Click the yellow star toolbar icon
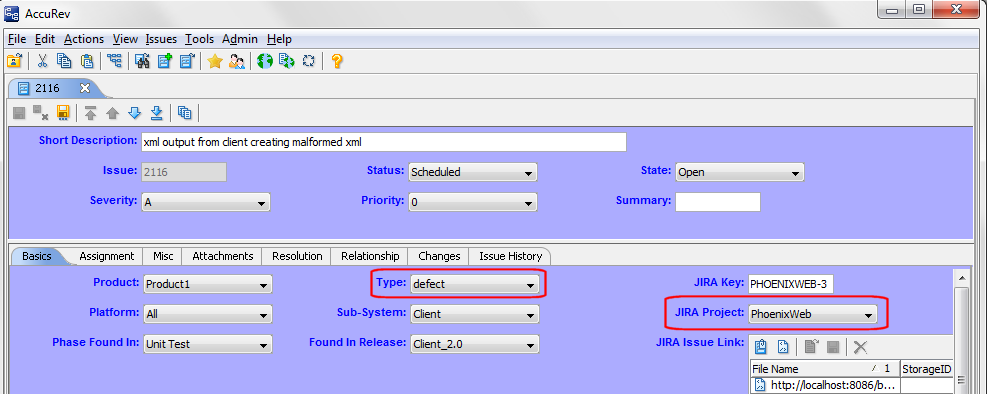The height and width of the screenshot is (394, 987). [x=215, y=61]
